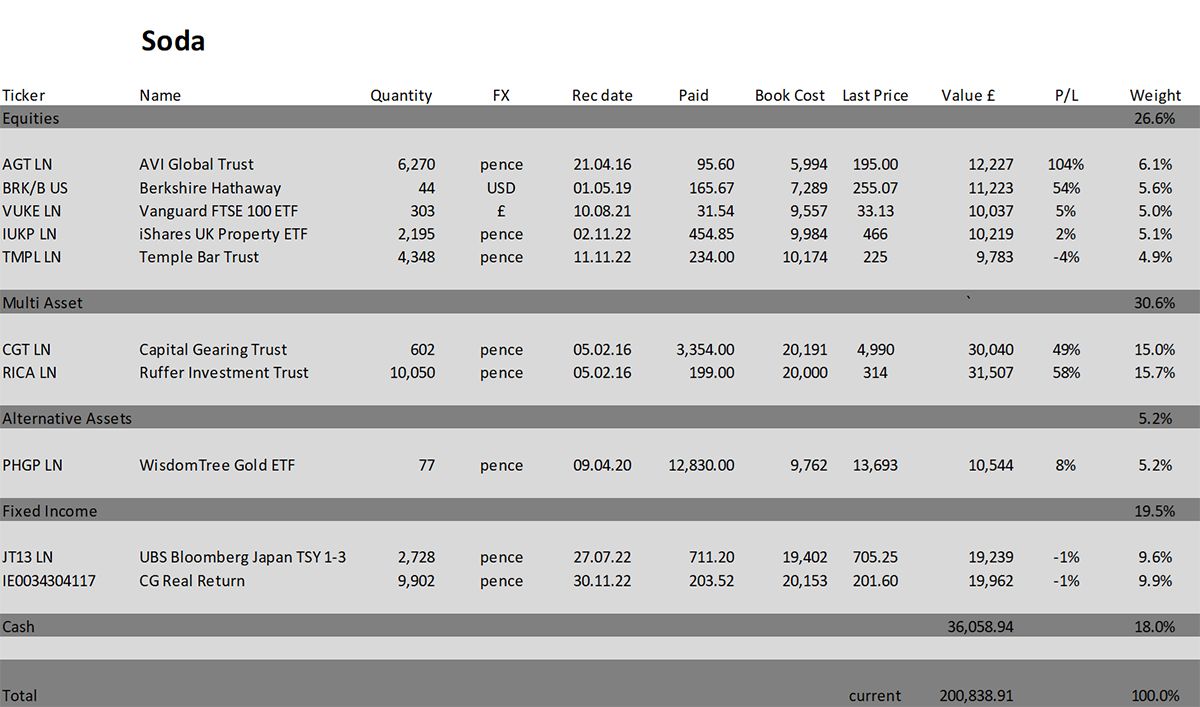Select AVI Global Trust quantity 6,270
Viewport: 1200px width, 707px height.
click(x=416, y=164)
